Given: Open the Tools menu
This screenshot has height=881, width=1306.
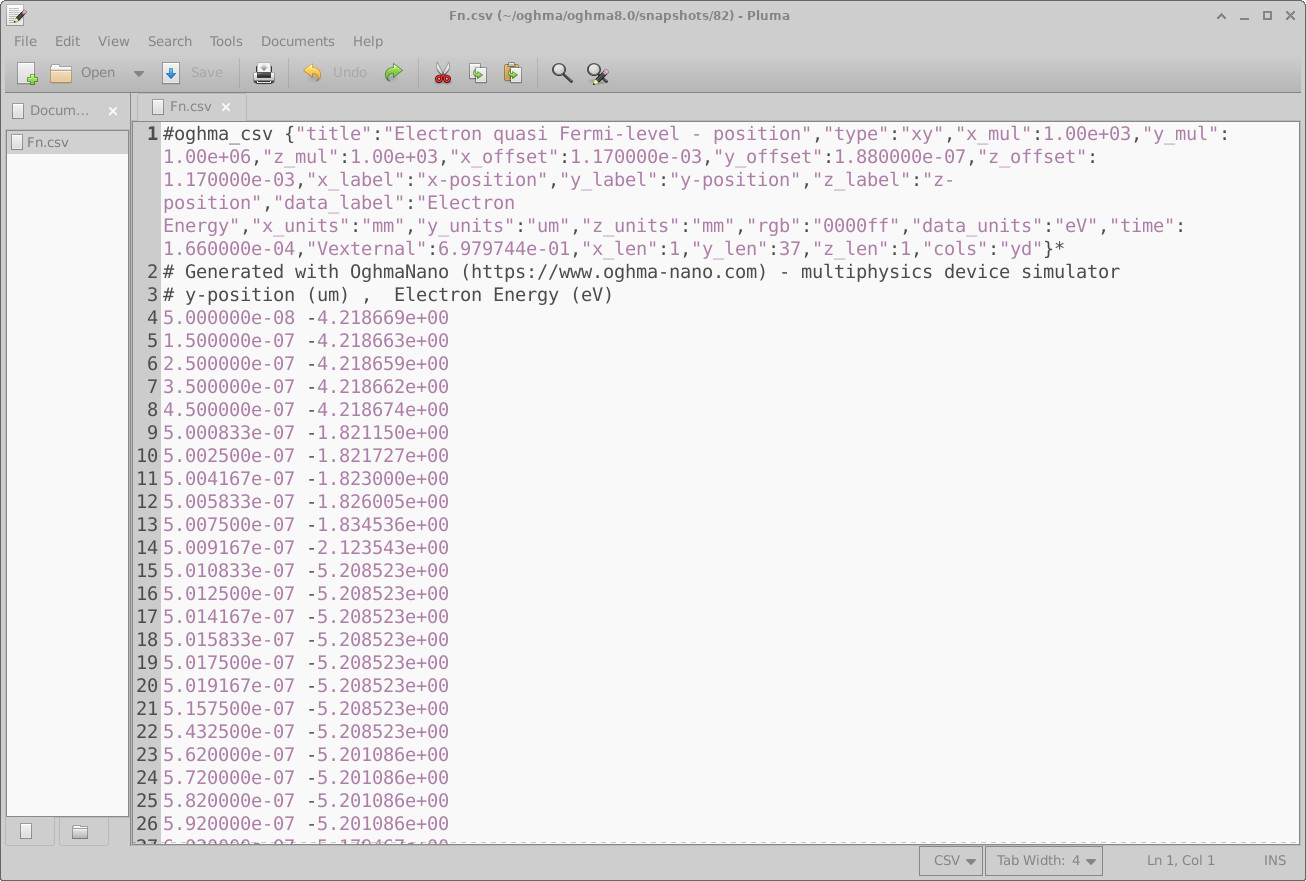Looking at the screenshot, I should tap(226, 41).
